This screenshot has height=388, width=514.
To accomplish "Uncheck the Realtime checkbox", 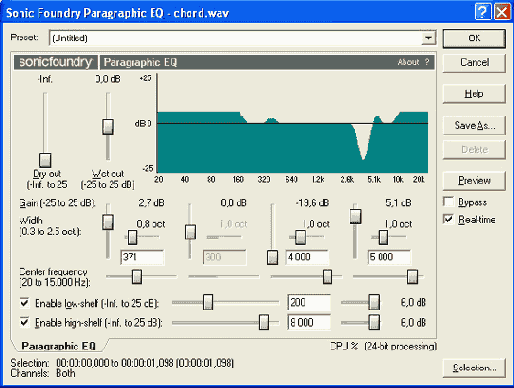I will click(x=449, y=219).
